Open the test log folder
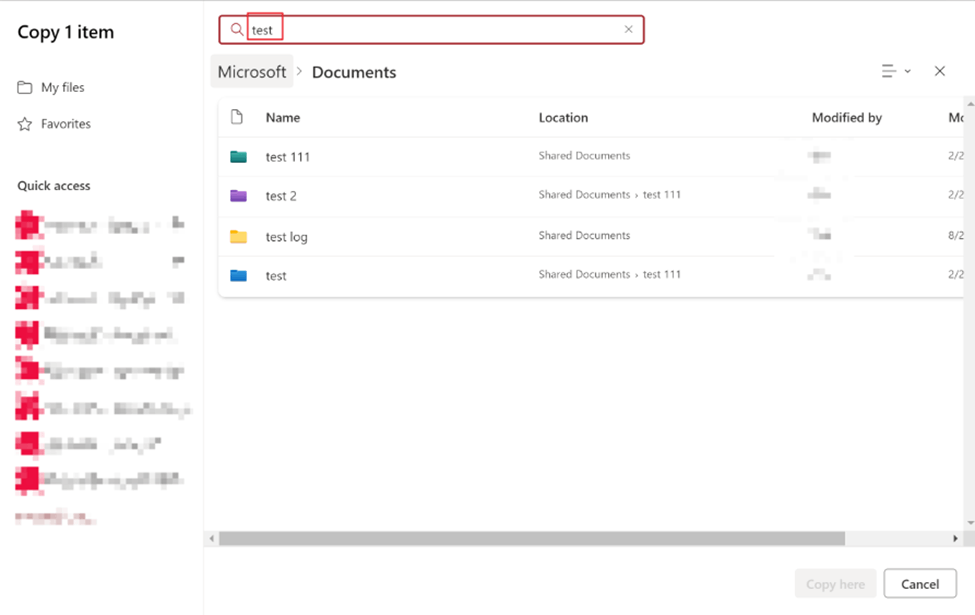The width and height of the screenshot is (975, 615). [x=287, y=237]
